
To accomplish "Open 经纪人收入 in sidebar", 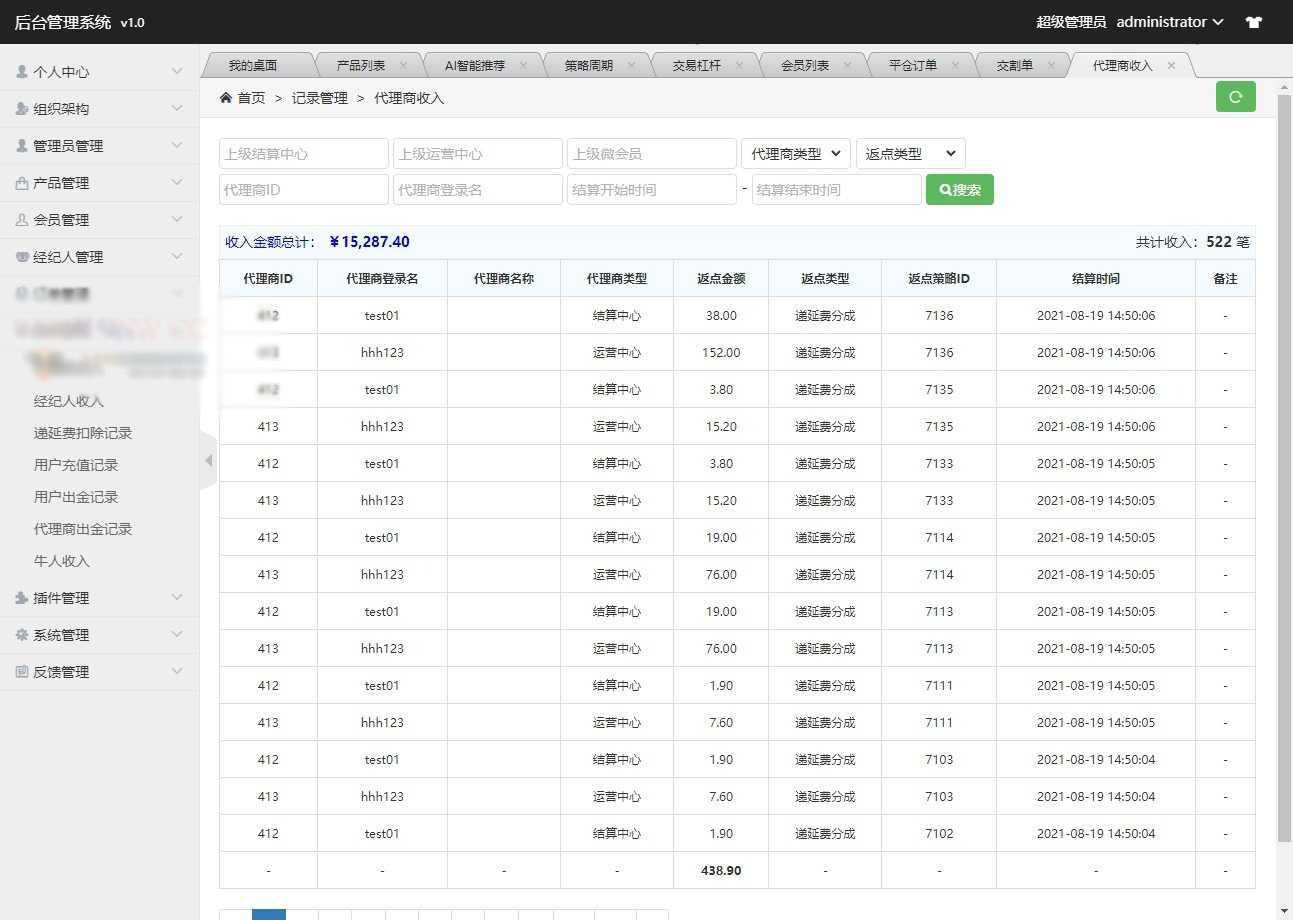I will [69, 401].
